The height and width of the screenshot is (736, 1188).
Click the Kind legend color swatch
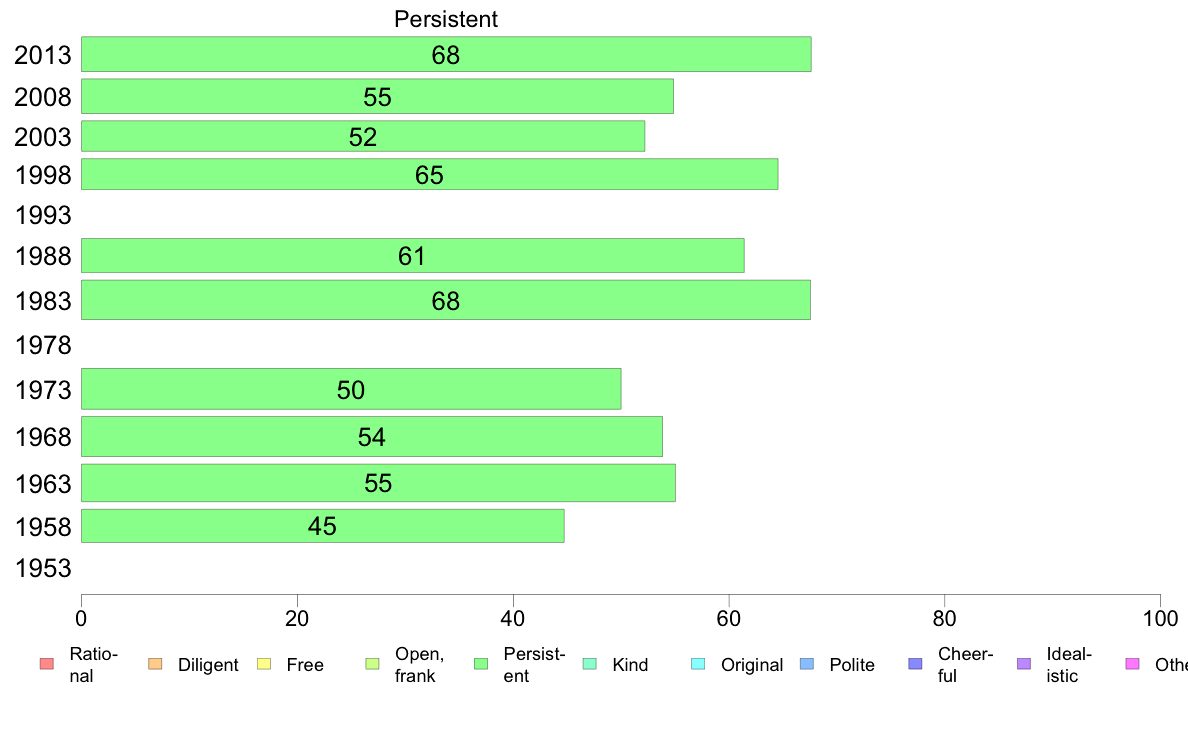coord(589,664)
